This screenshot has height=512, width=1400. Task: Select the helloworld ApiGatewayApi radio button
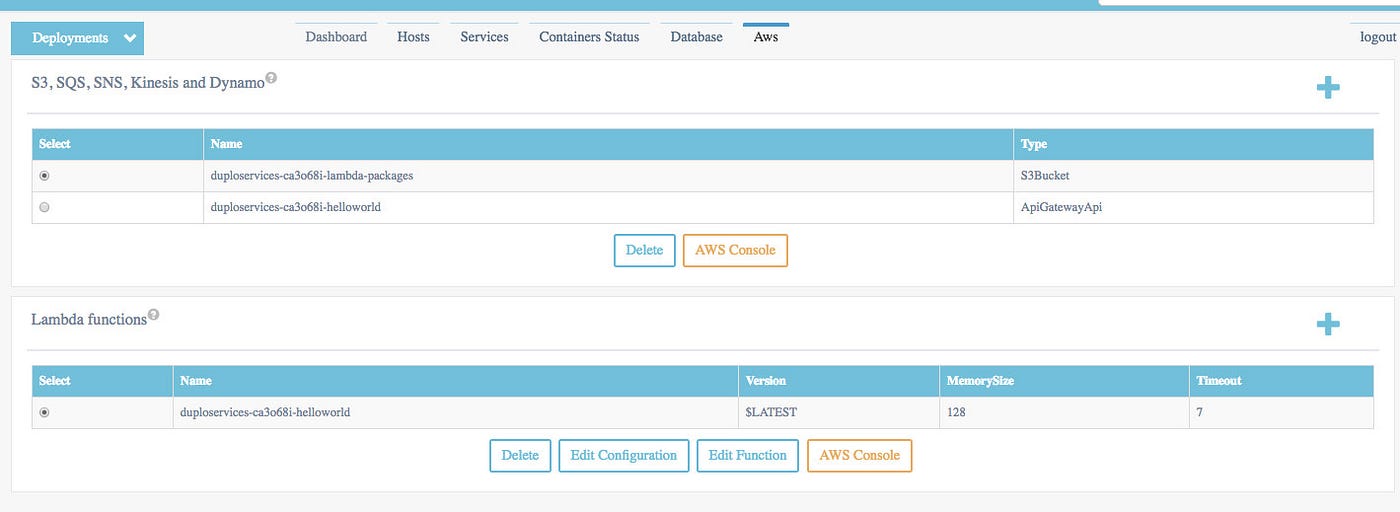coord(44,207)
